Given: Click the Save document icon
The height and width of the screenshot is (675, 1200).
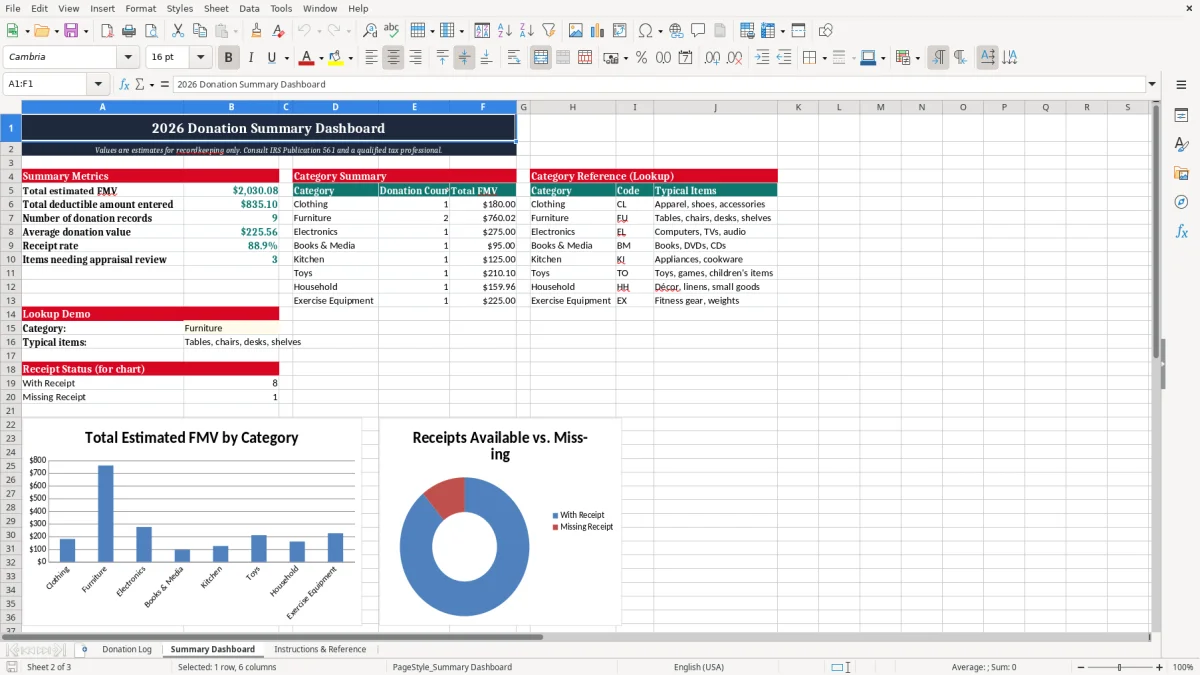Looking at the screenshot, I should coord(71,31).
